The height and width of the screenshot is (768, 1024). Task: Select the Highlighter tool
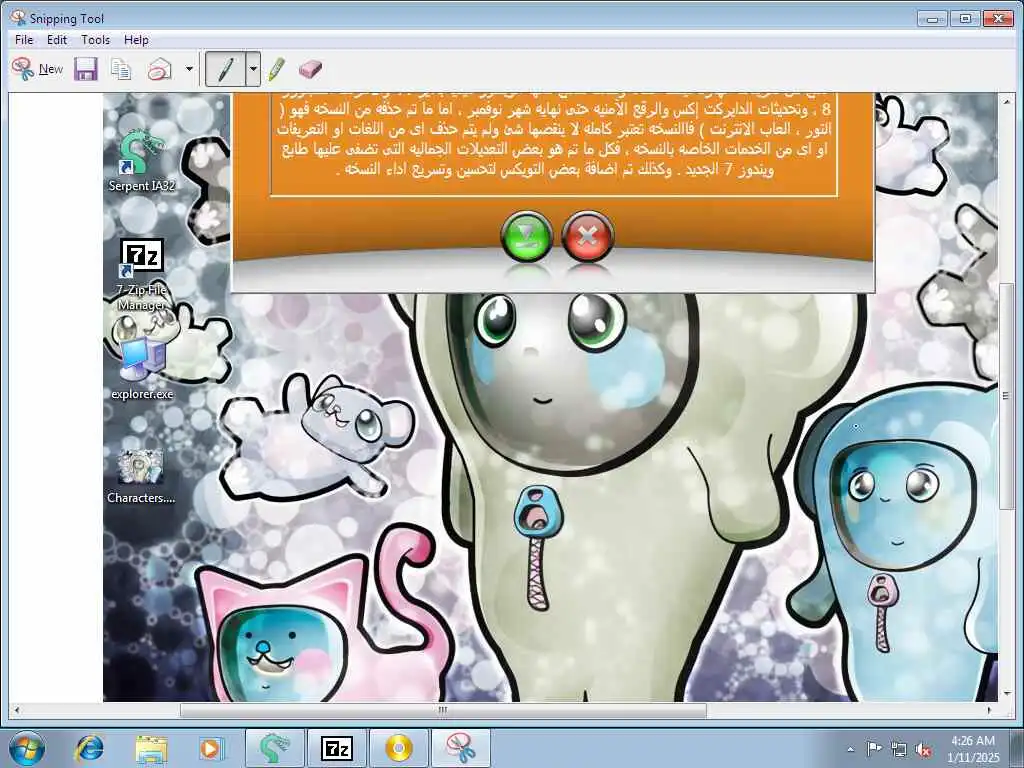(276, 69)
